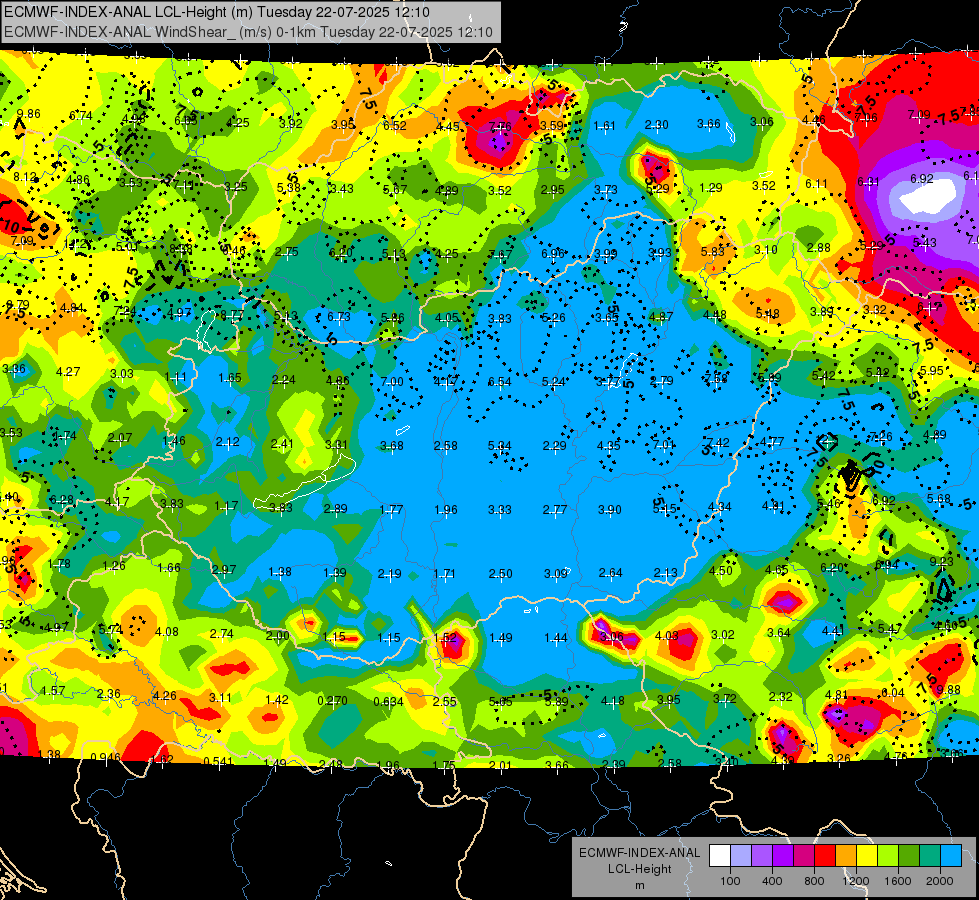
Task: Click the wind shear value 0.946
Action: click(106, 758)
